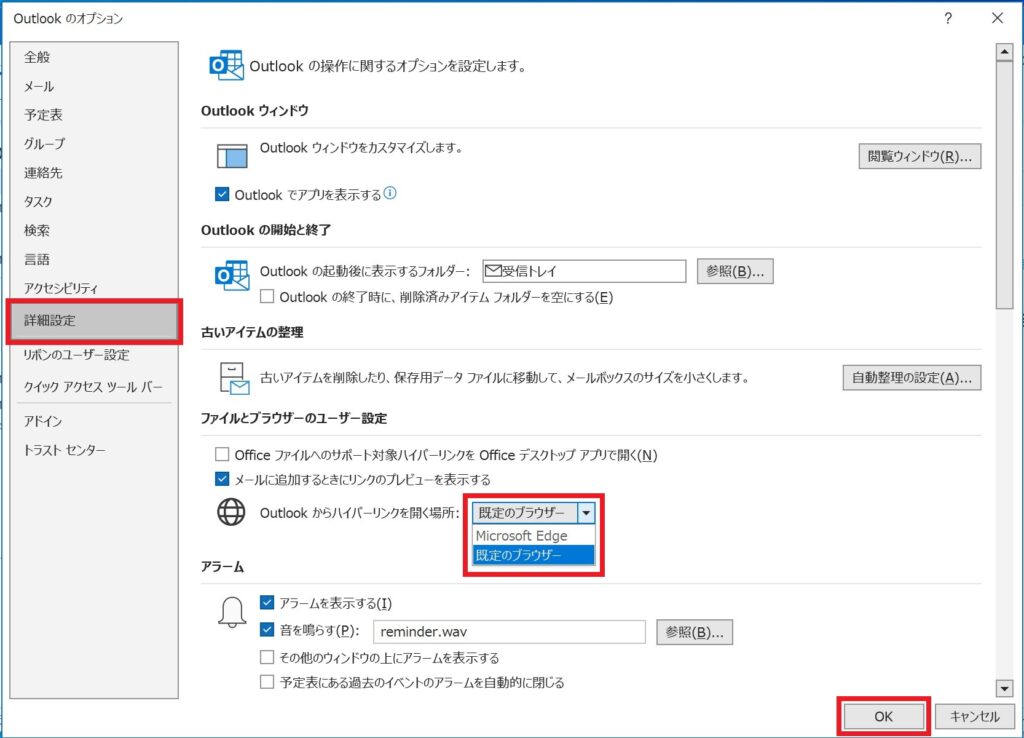This screenshot has width=1024, height=738.
Task: Enable その他のウィンドウの上にアラームを表示する
Action: coord(266,656)
